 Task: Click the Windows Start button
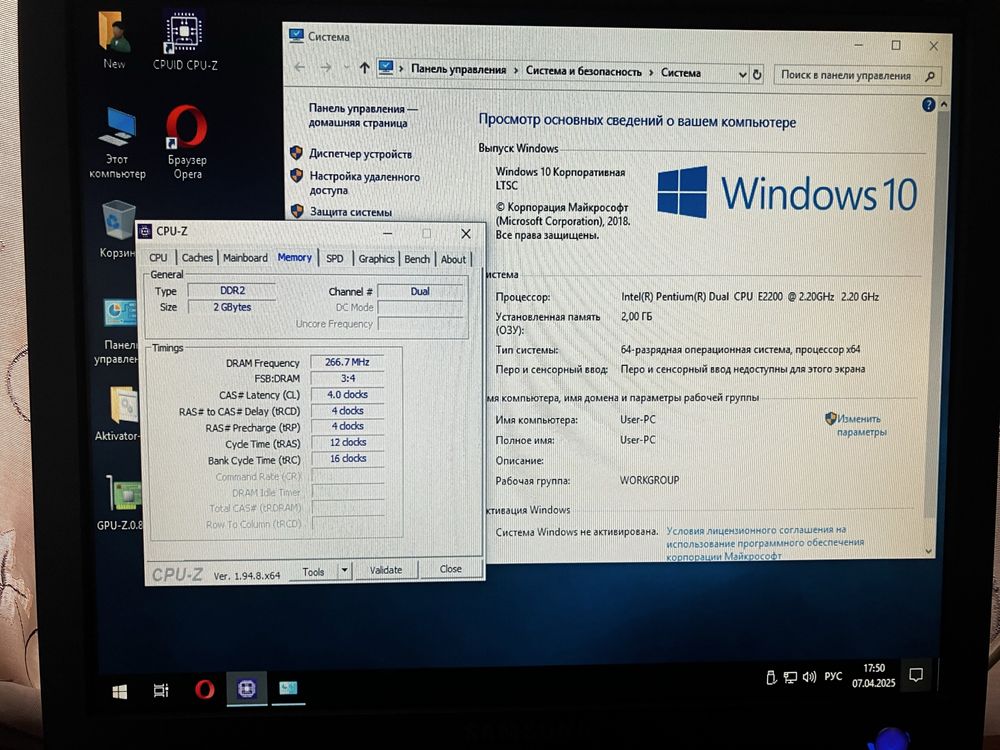119,691
